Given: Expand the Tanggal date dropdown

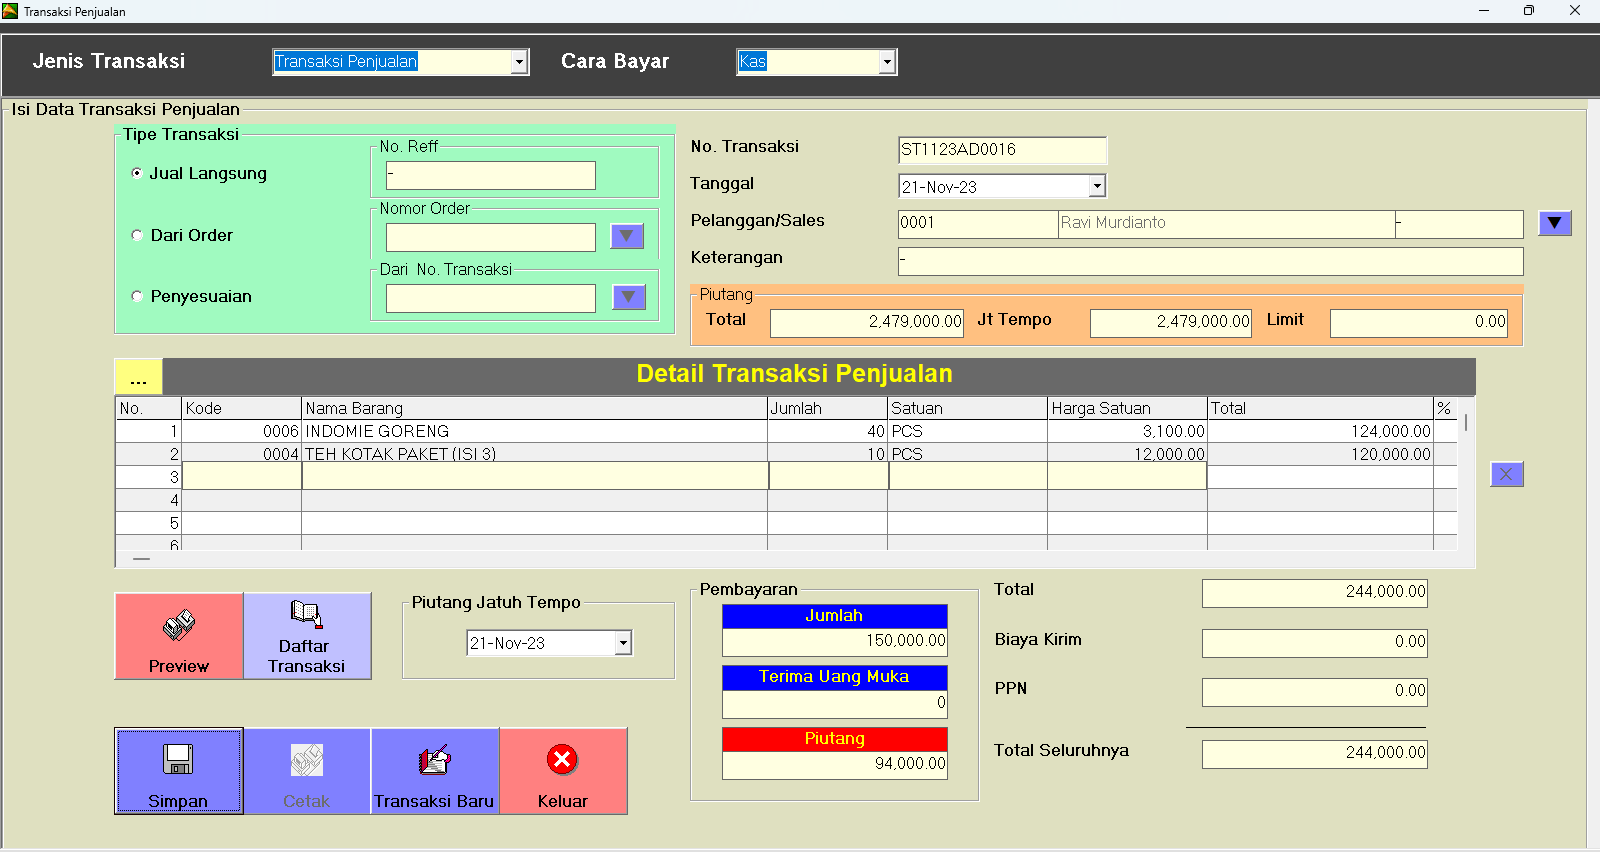Looking at the screenshot, I should 1097,186.
